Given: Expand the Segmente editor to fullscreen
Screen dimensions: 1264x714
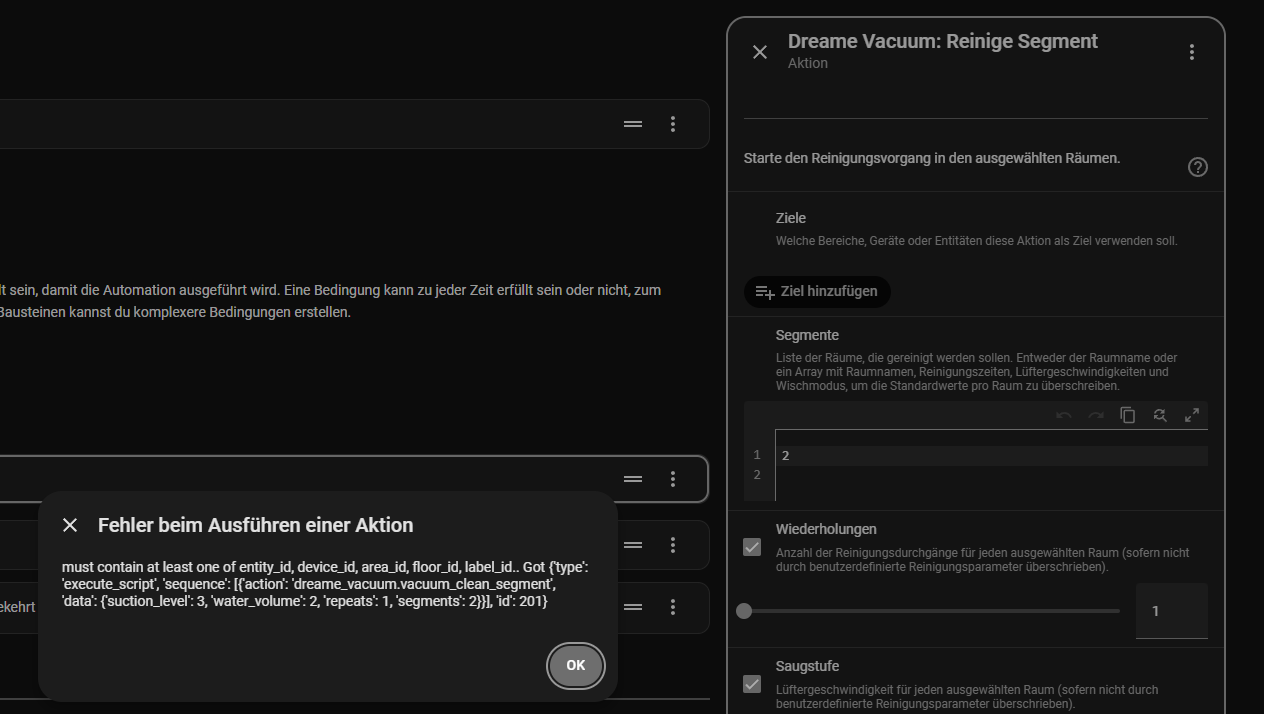Looking at the screenshot, I should (x=1192, y=415).
